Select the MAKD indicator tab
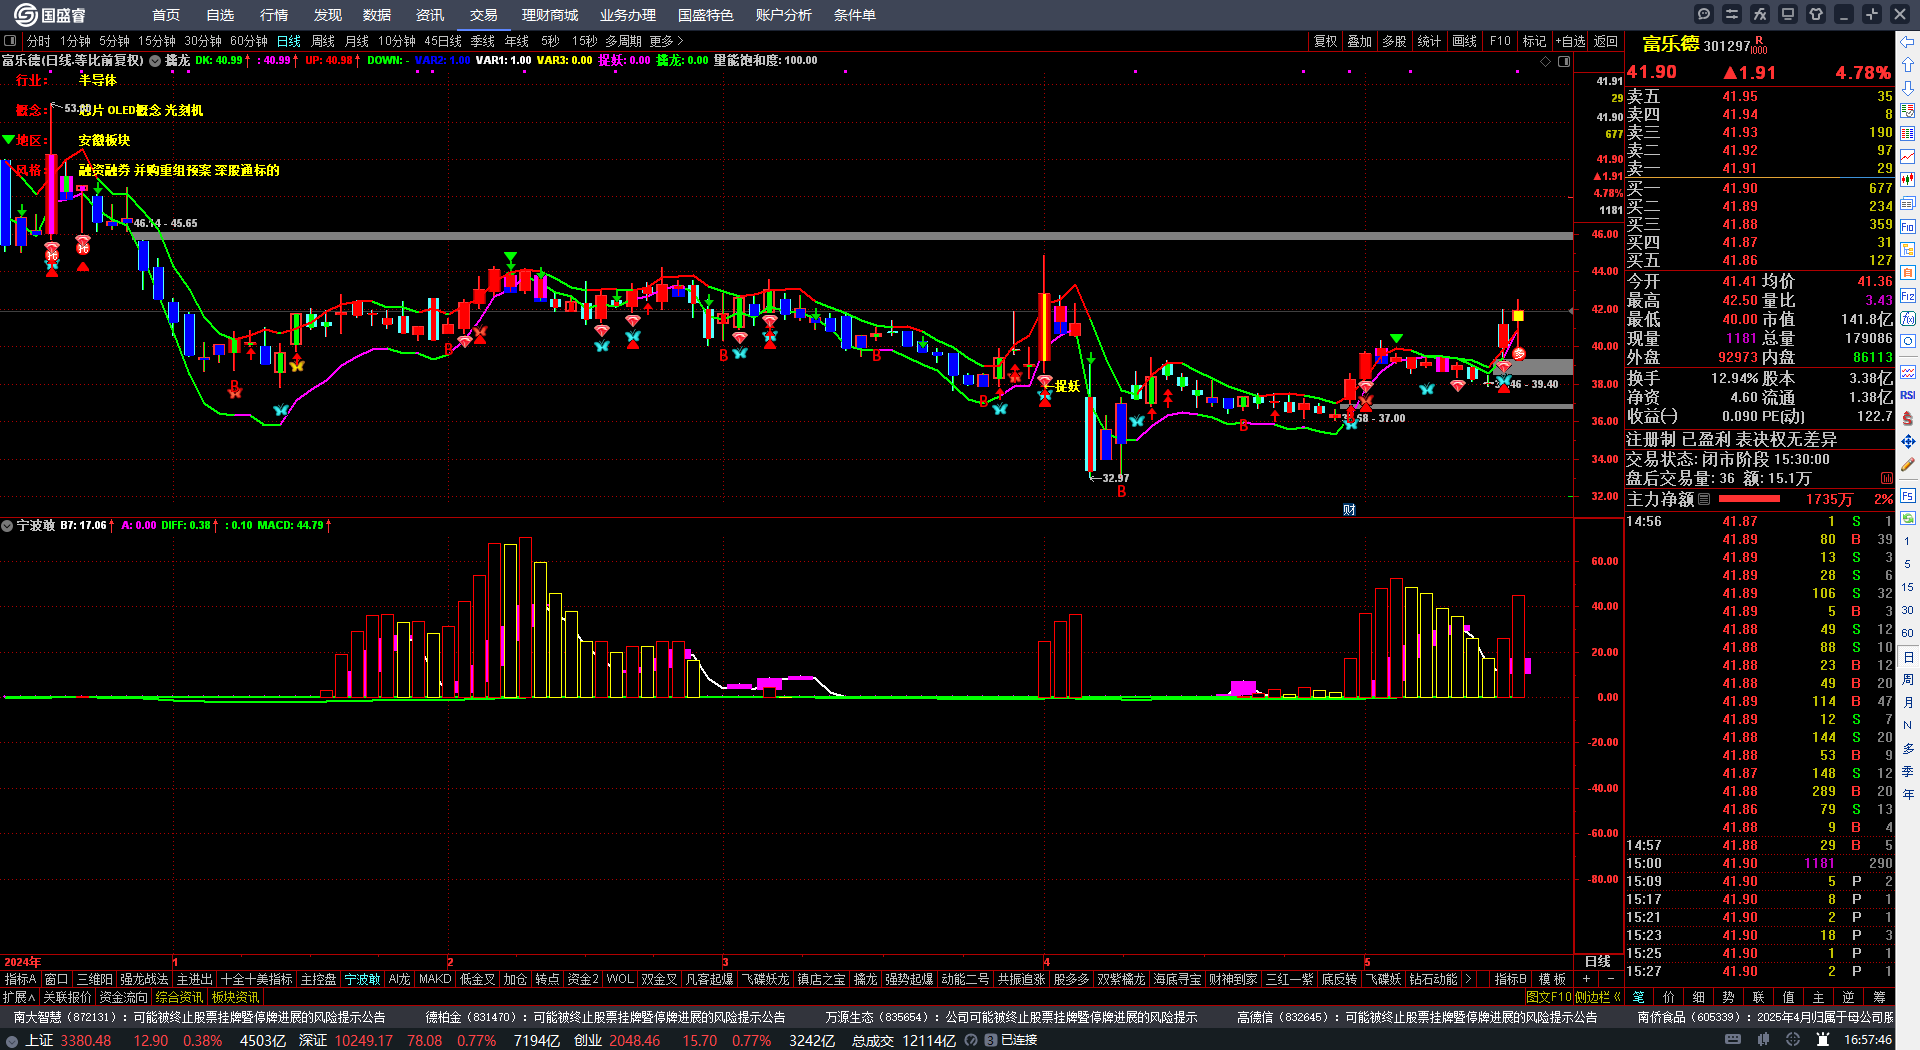Screen dimensions: 1920x1050 point(435,979)
